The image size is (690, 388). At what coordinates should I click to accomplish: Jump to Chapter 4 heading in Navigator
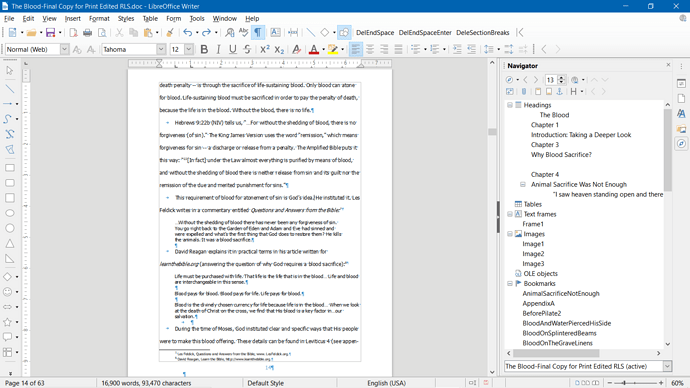pyautogui.click(x=545, y=175)
